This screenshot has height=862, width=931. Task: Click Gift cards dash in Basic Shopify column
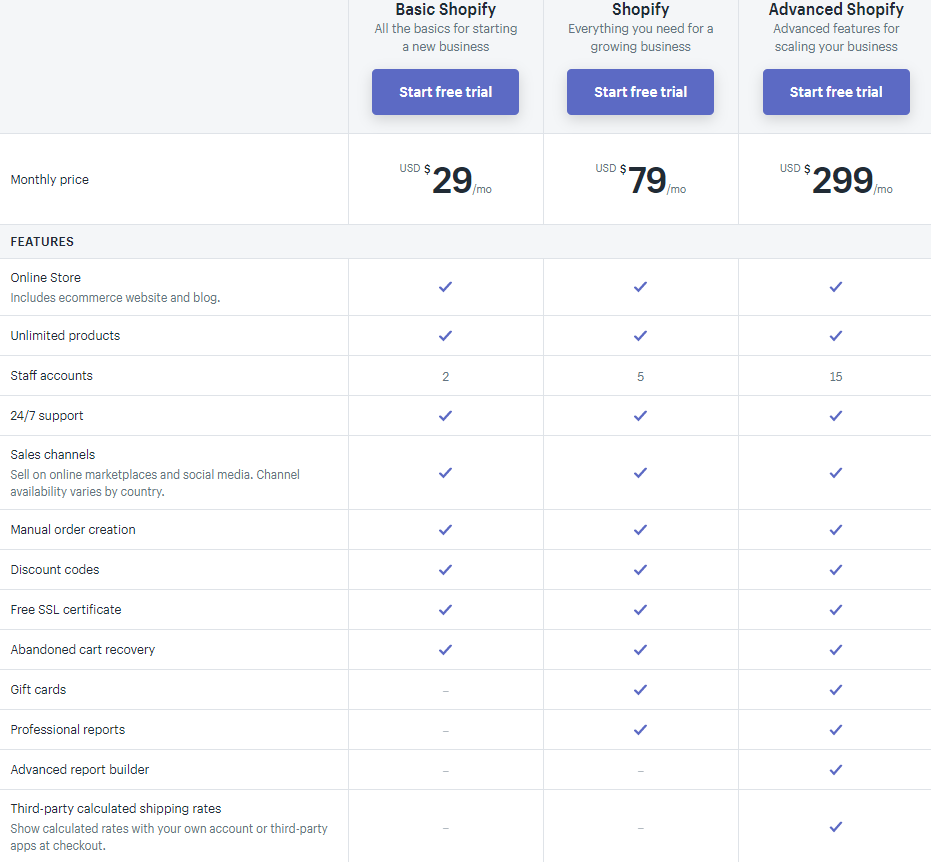pos(445,691)
